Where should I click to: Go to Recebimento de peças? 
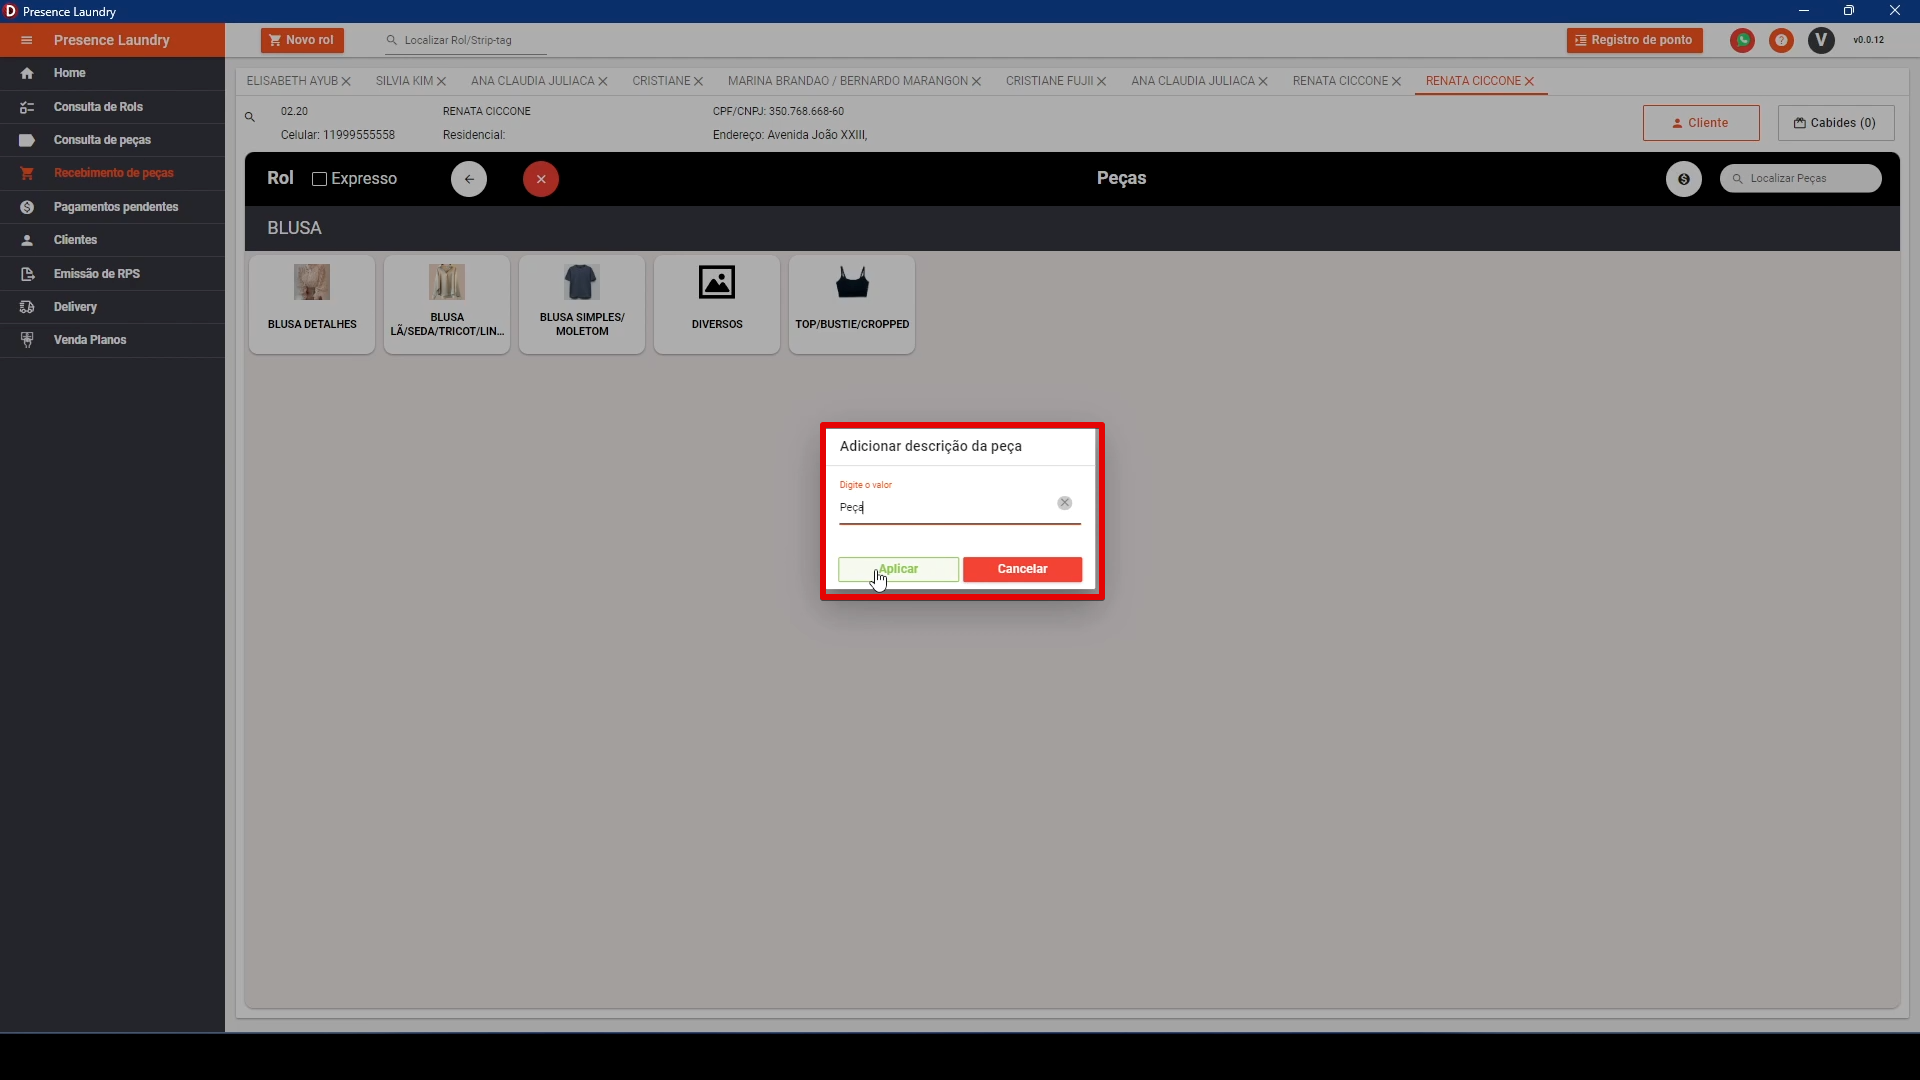tap(112, 173)
